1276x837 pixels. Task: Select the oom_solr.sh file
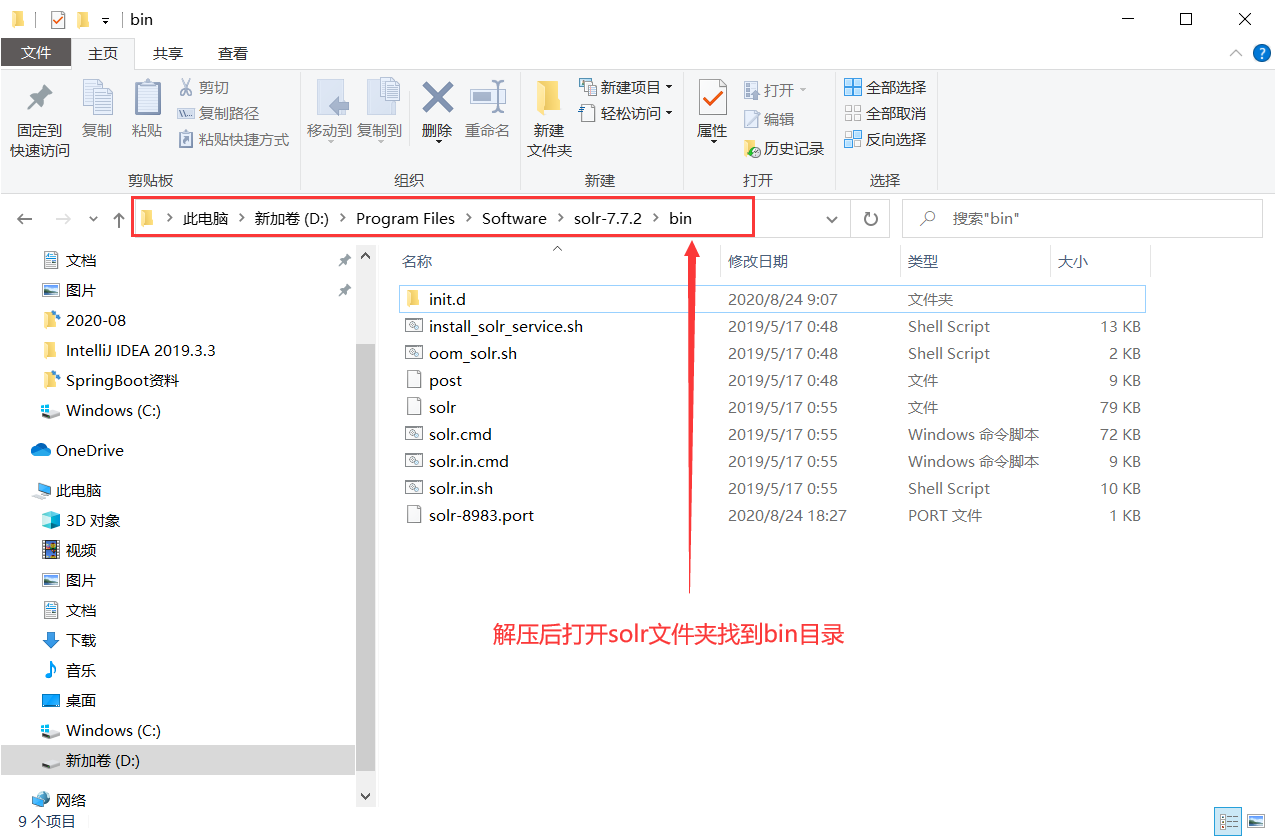point(772,353)
